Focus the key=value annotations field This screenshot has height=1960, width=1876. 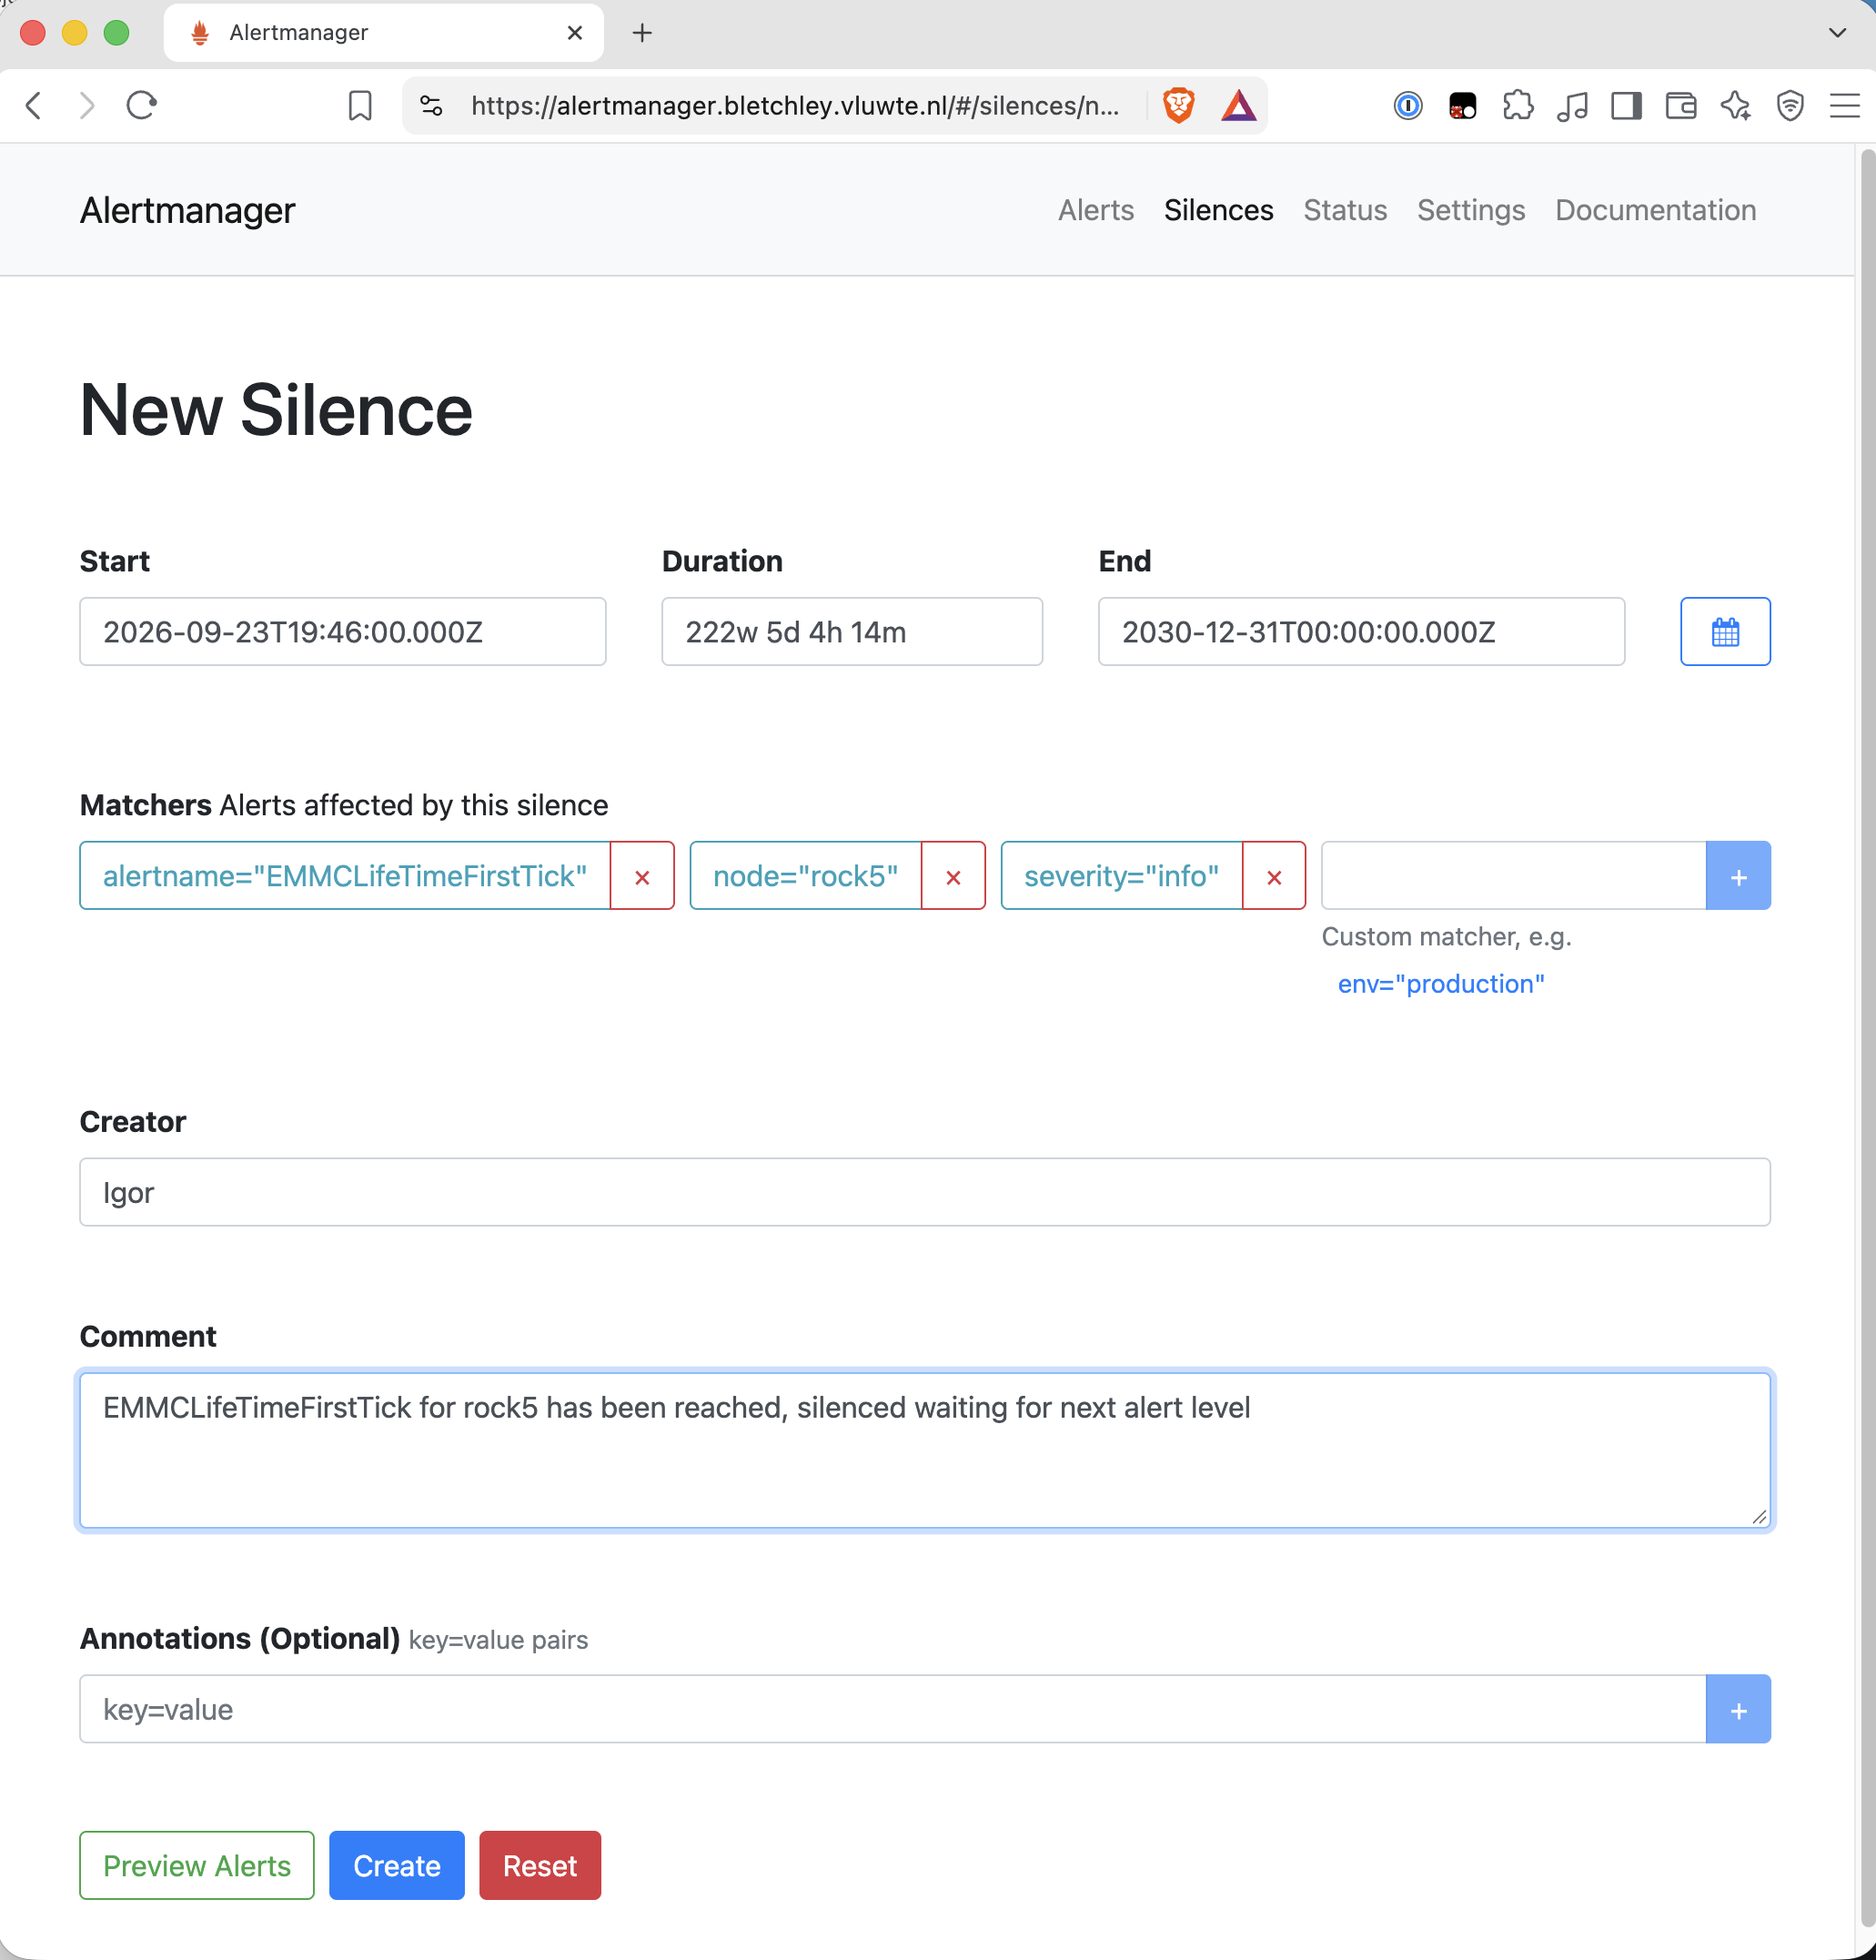893,1709
